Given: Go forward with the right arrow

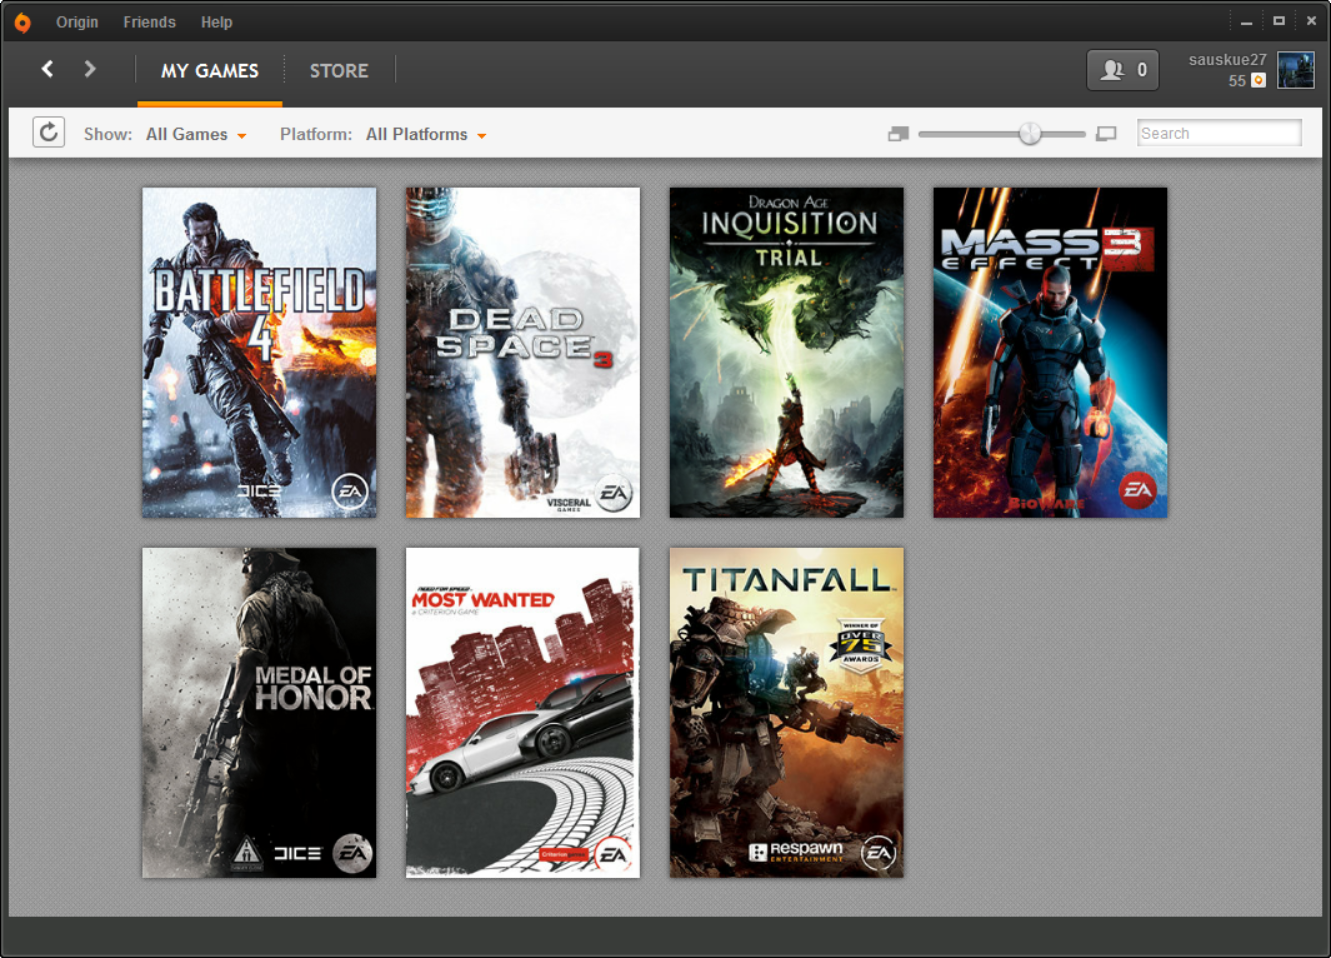Looking at the screenshot, I should 90,69.
